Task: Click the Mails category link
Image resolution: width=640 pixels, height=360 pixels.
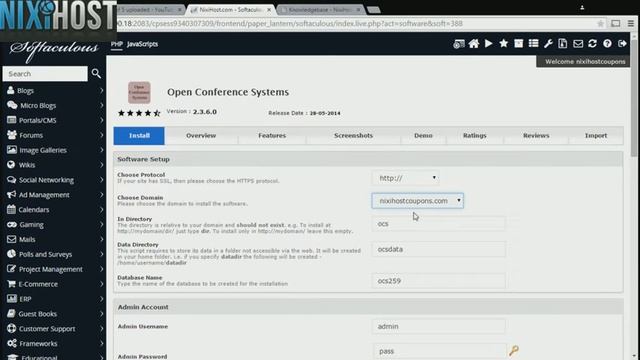Action: [x=27, y=239]
